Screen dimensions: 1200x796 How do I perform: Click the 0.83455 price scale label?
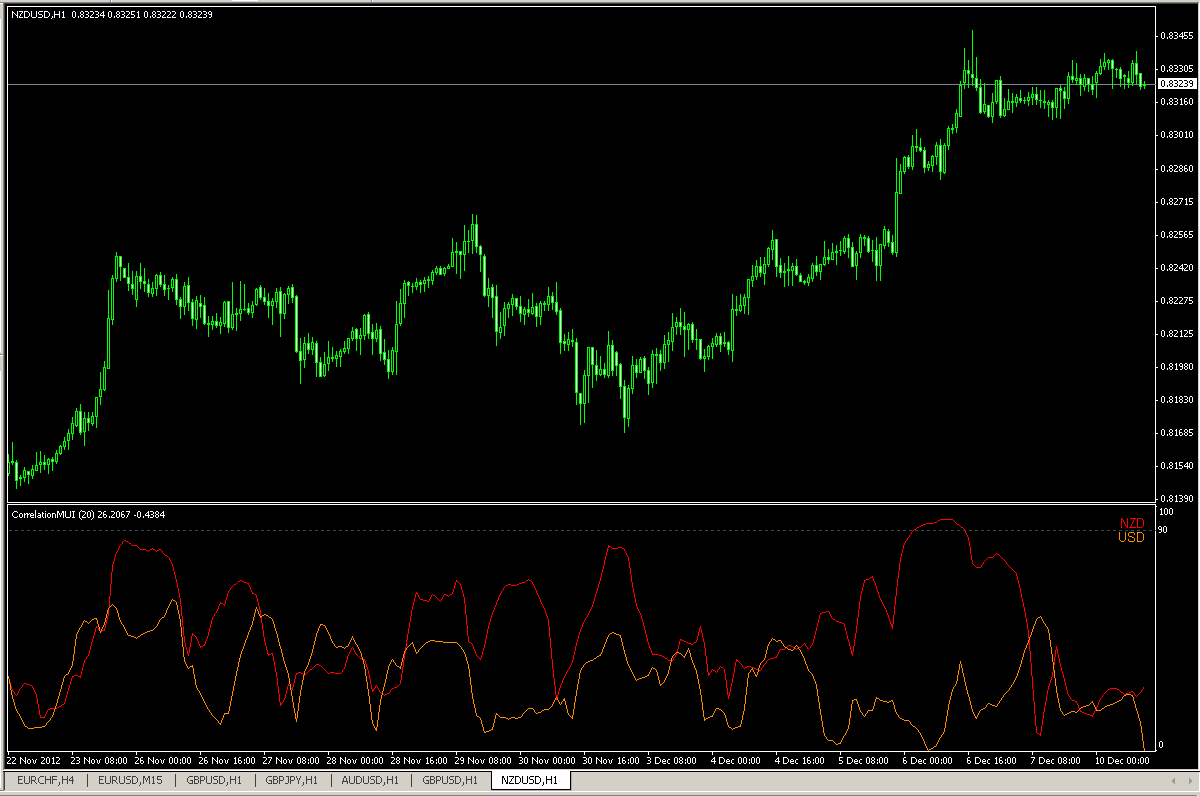click(1176, 35)
